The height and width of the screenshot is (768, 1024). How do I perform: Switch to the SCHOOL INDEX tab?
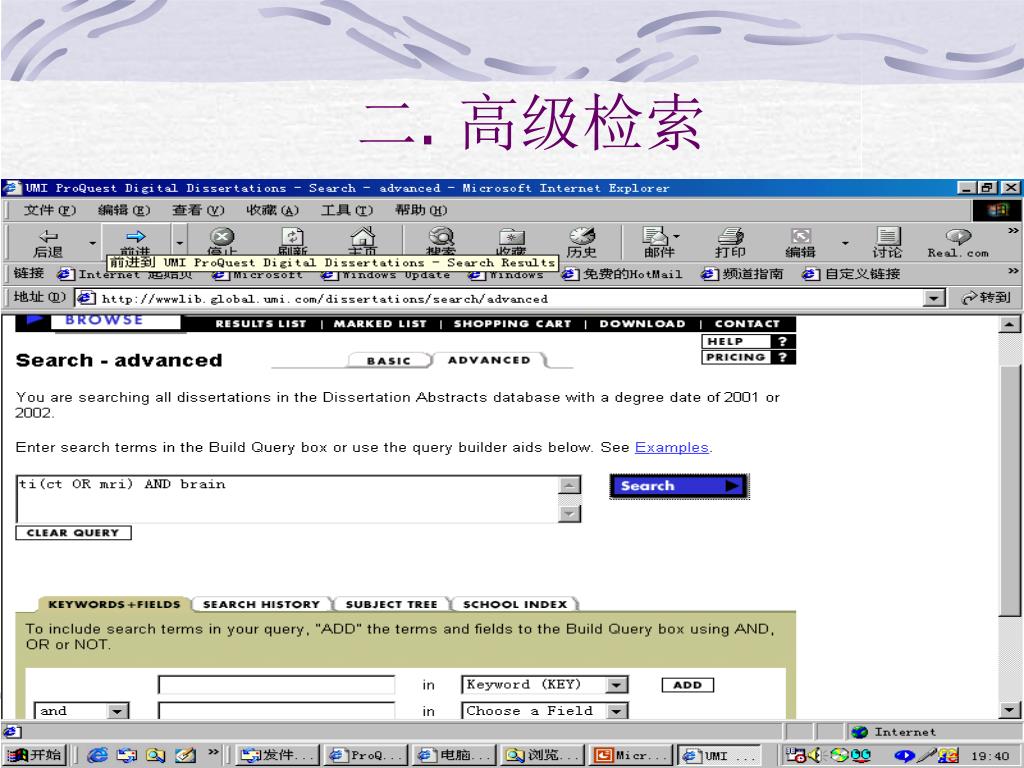coord(515,604)
